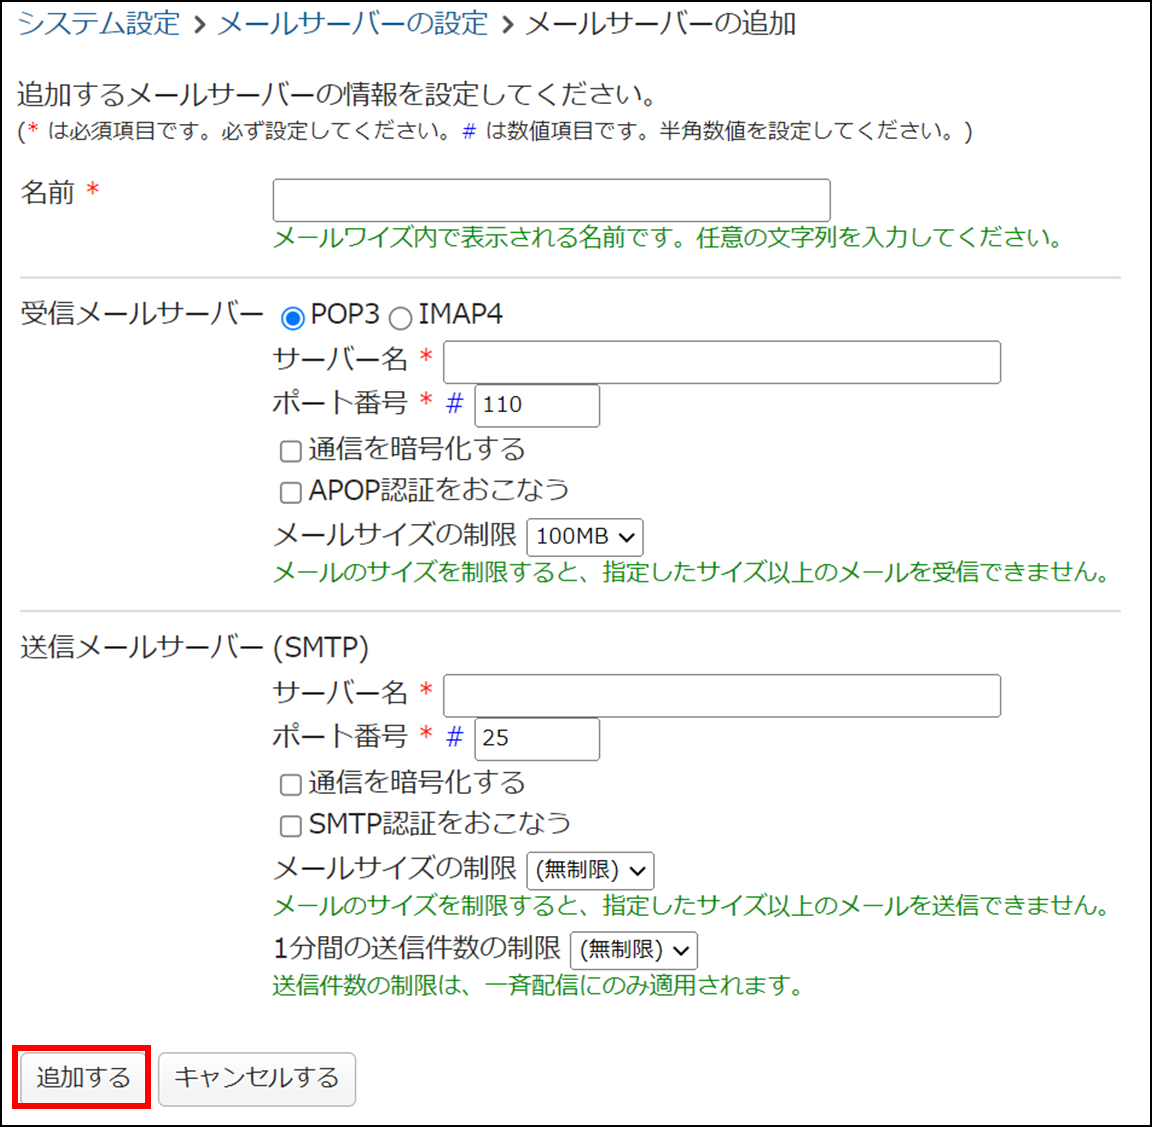Check the APOP認証をおこなう checkbox
This screenshot has height=1127, width=1152.
pos(291,492)
